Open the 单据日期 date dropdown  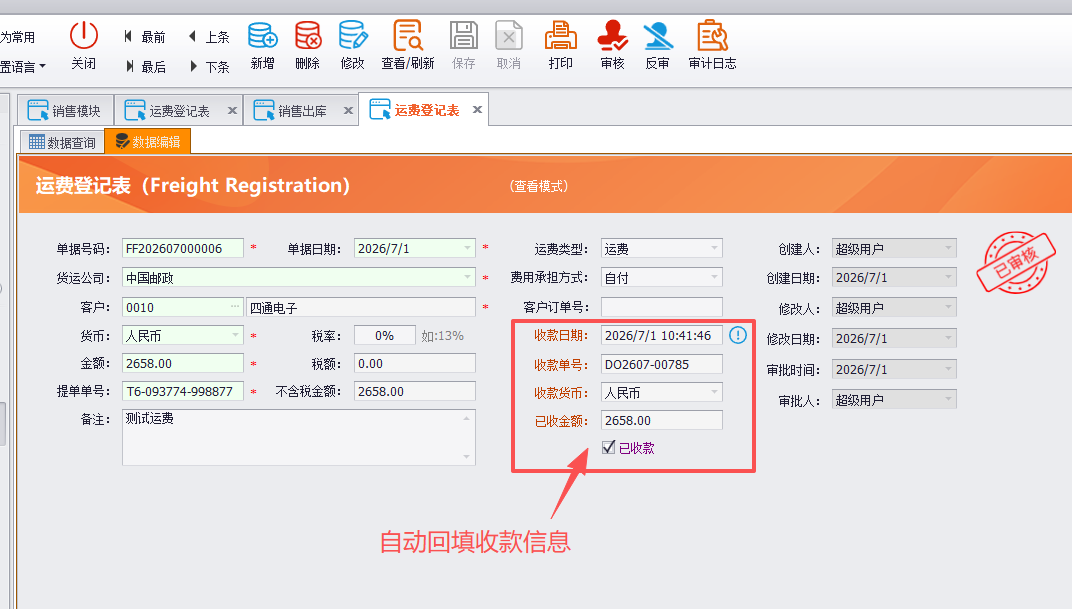pyautogui.click(x=468, y=248)
